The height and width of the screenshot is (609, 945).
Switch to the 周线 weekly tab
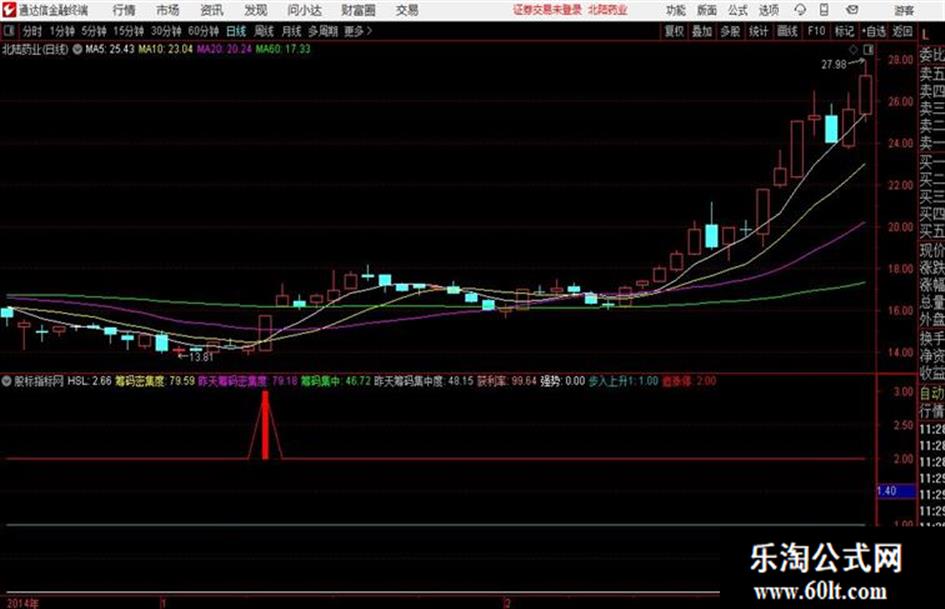point(264,31)
